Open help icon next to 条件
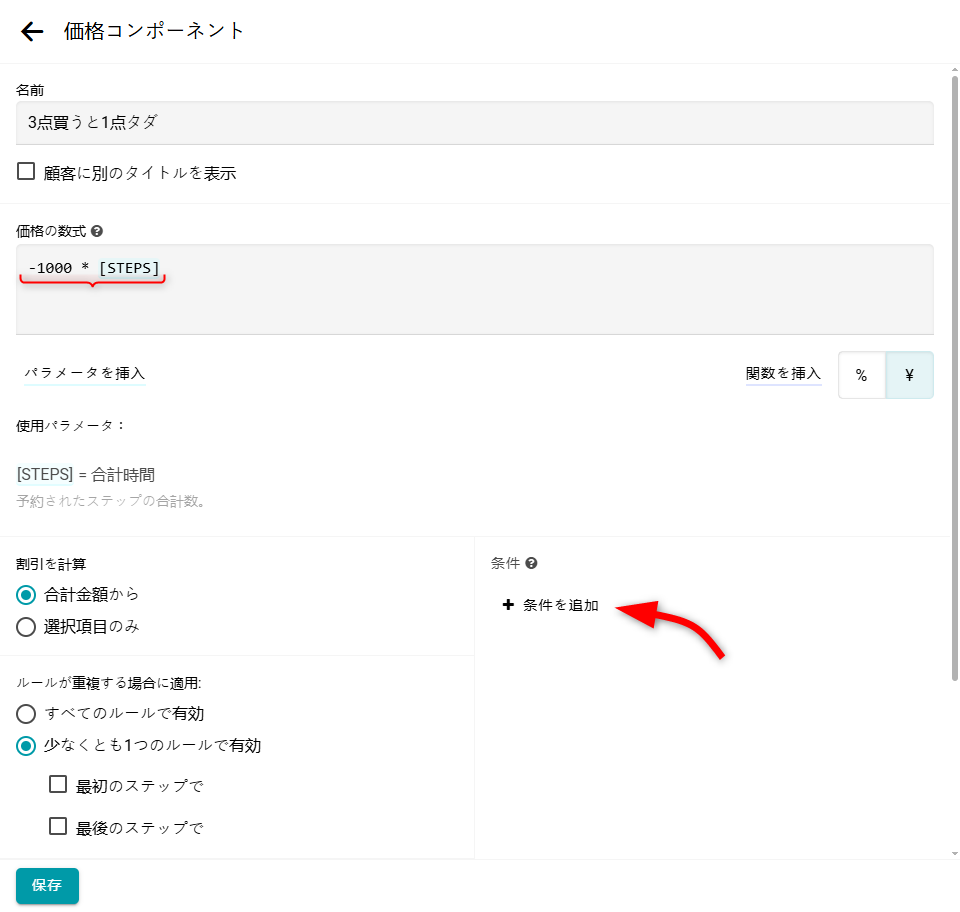 [531, 563]
